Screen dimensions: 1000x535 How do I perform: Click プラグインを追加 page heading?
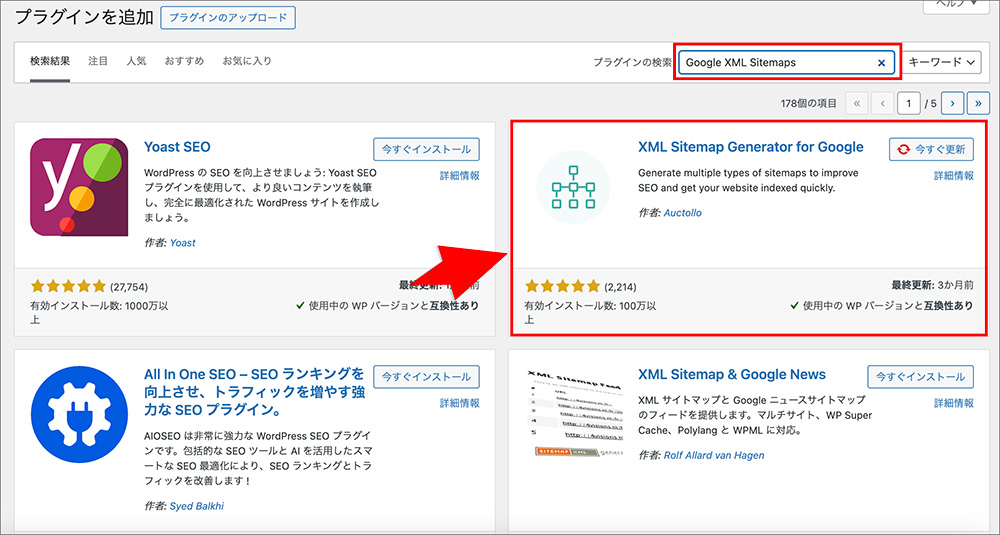(84, 17)
